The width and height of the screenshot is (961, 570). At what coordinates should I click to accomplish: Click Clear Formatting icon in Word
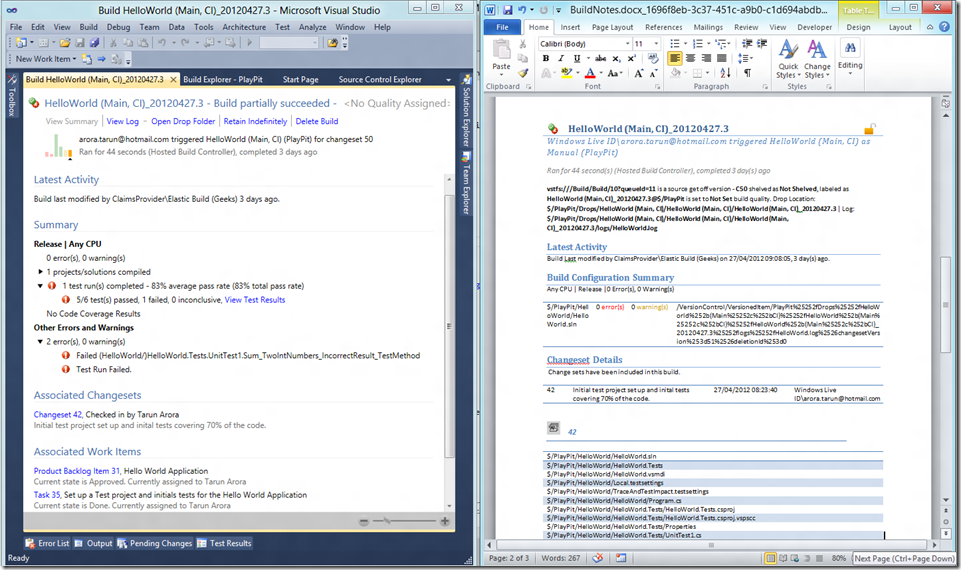653,58
